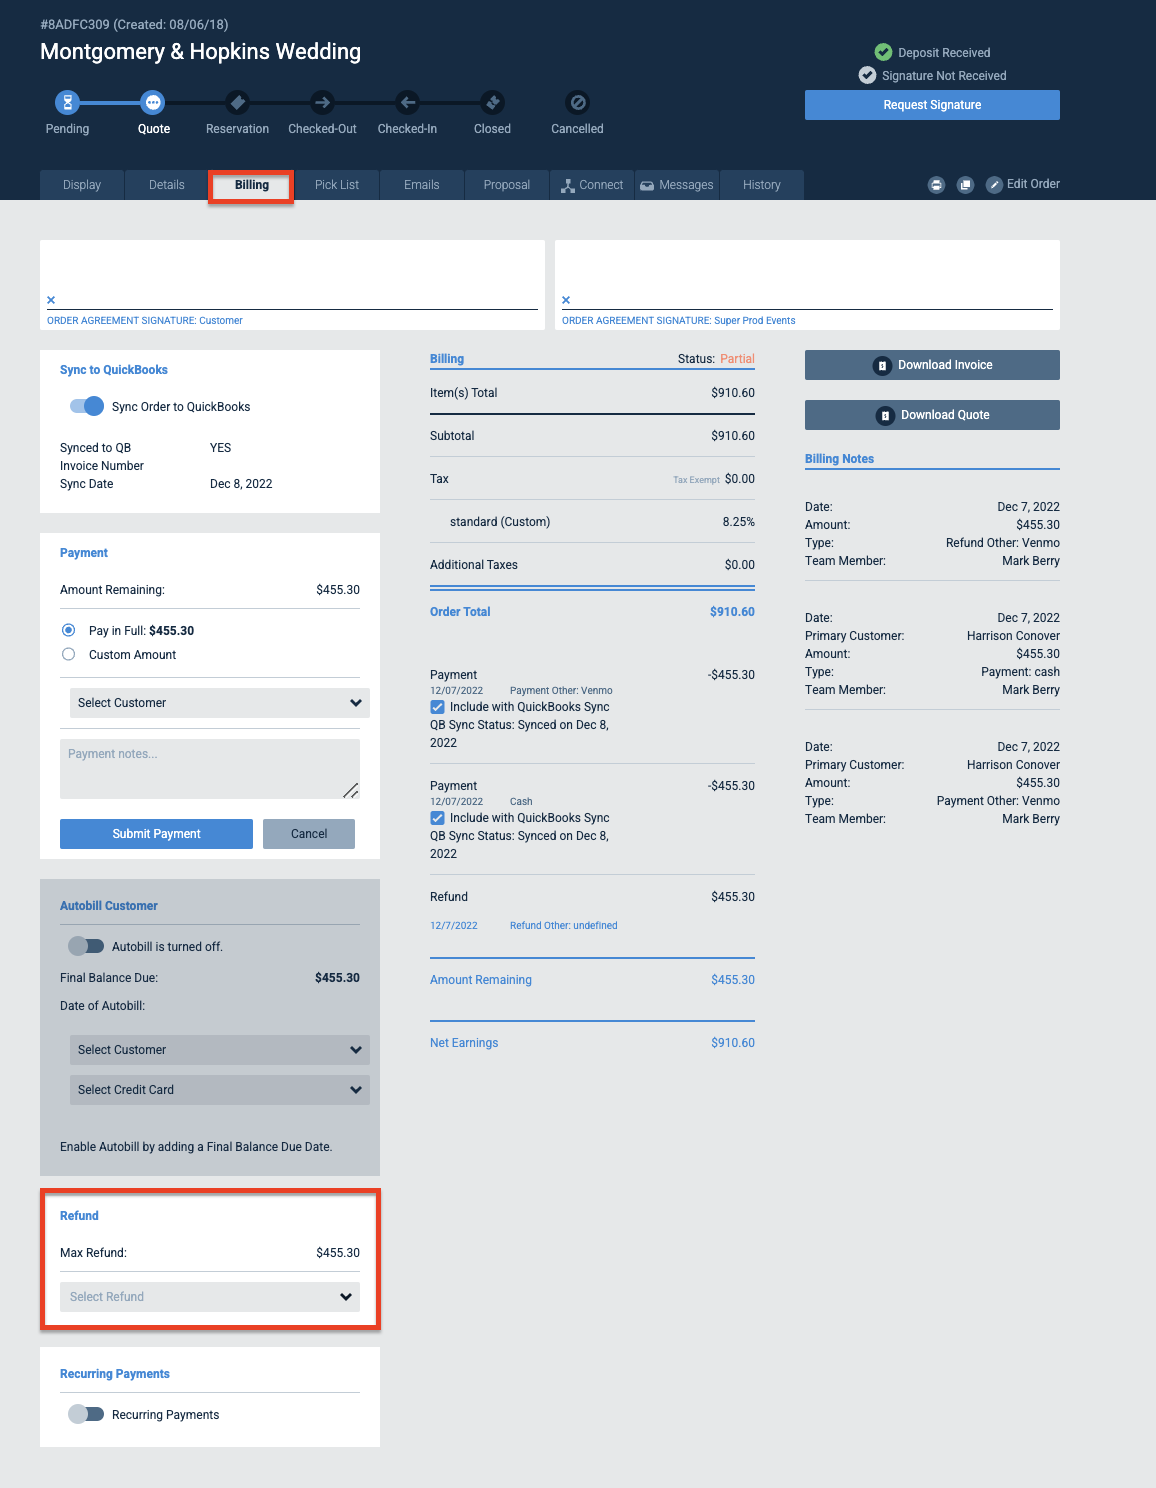Click the Partial status text

click(737, 359)
